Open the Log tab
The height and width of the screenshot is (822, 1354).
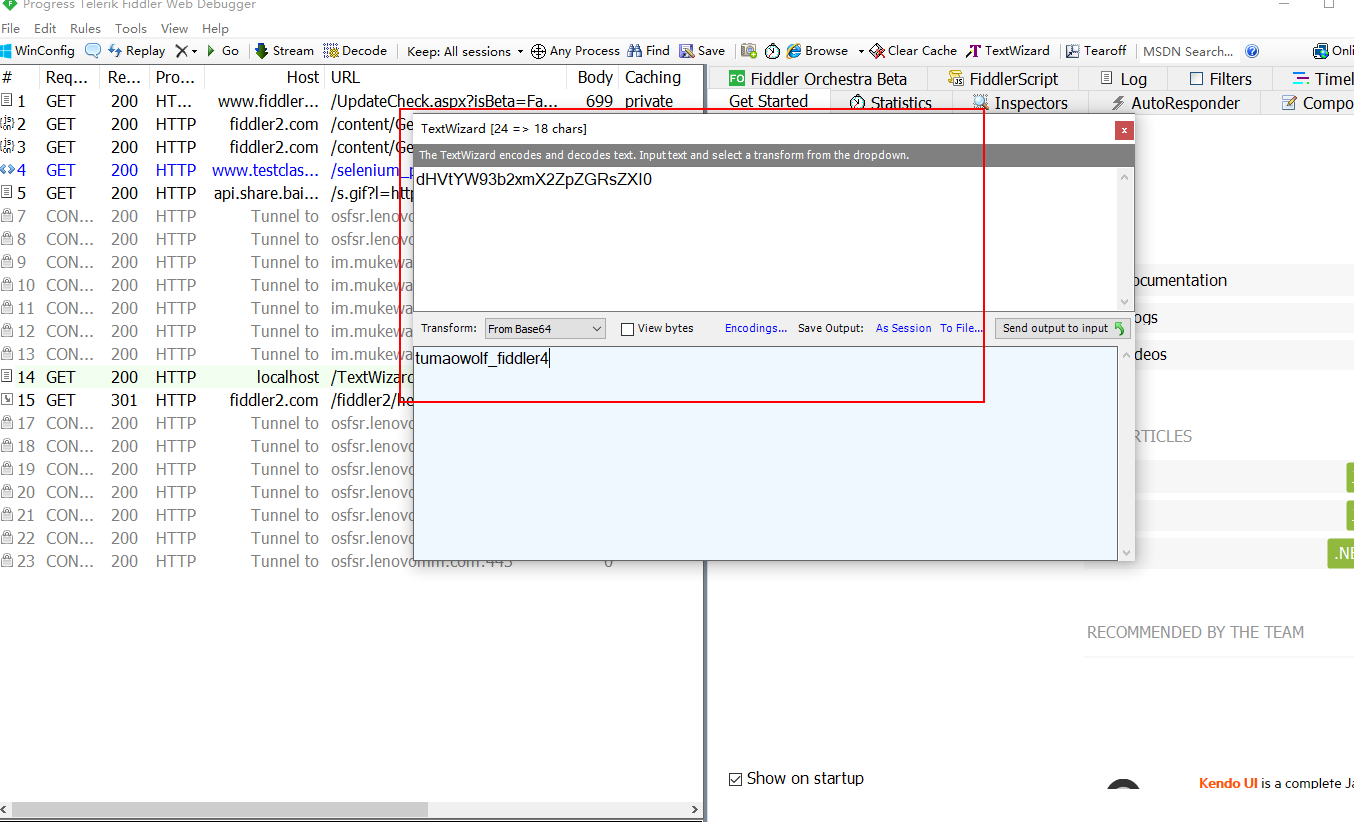click(x=1122, y=79)
